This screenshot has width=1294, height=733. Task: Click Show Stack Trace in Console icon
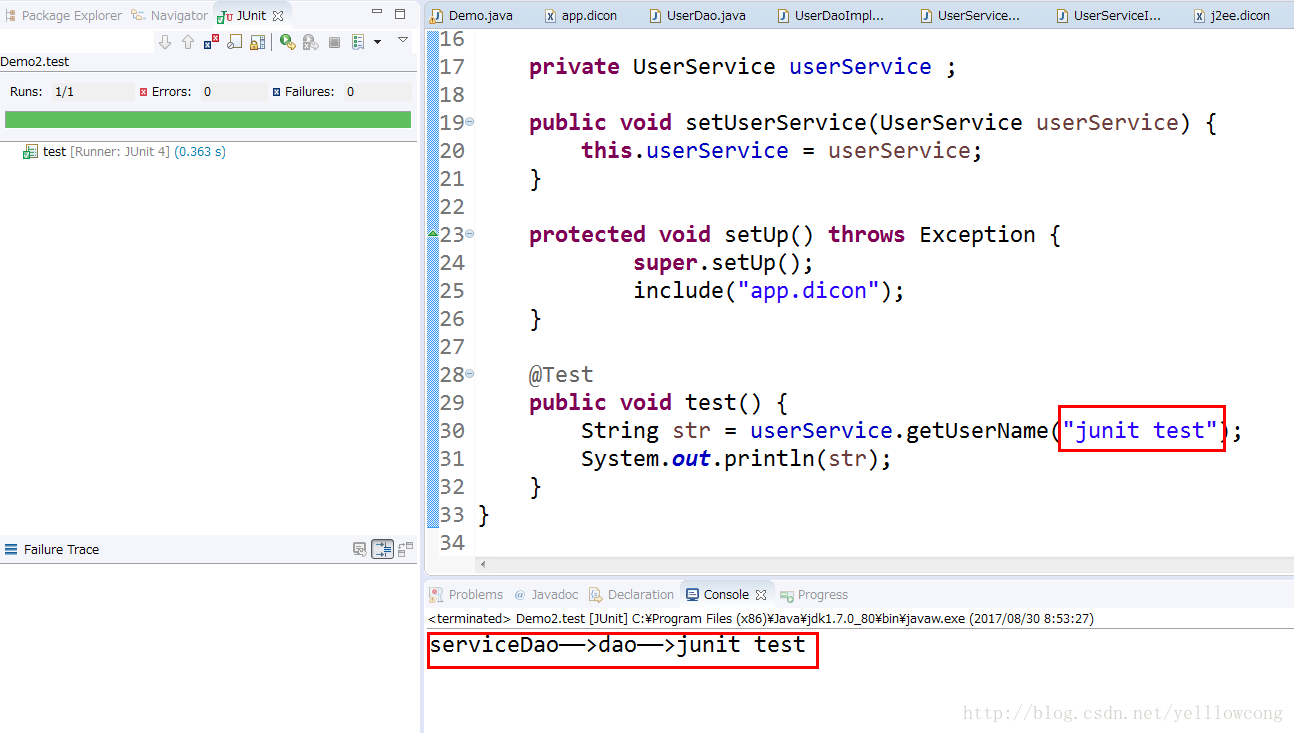[360, 549]
